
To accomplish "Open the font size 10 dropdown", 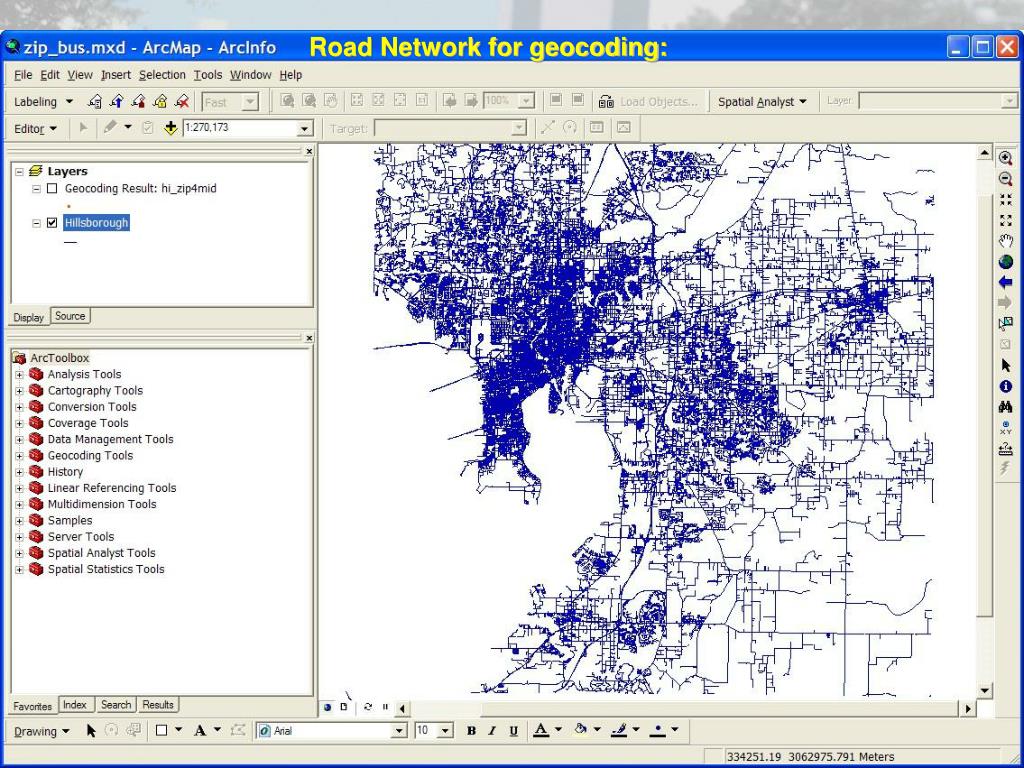I will [445, 731].
